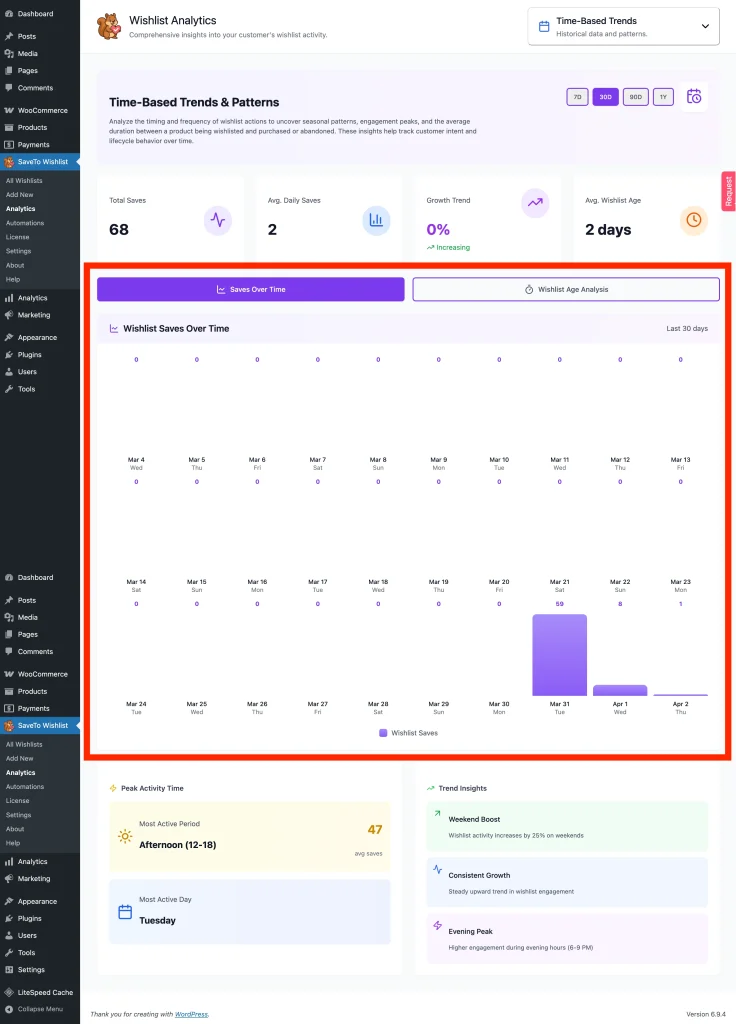
Task: Click the Avg. Wishlist Age clock icon
Action: pos(693,220)
